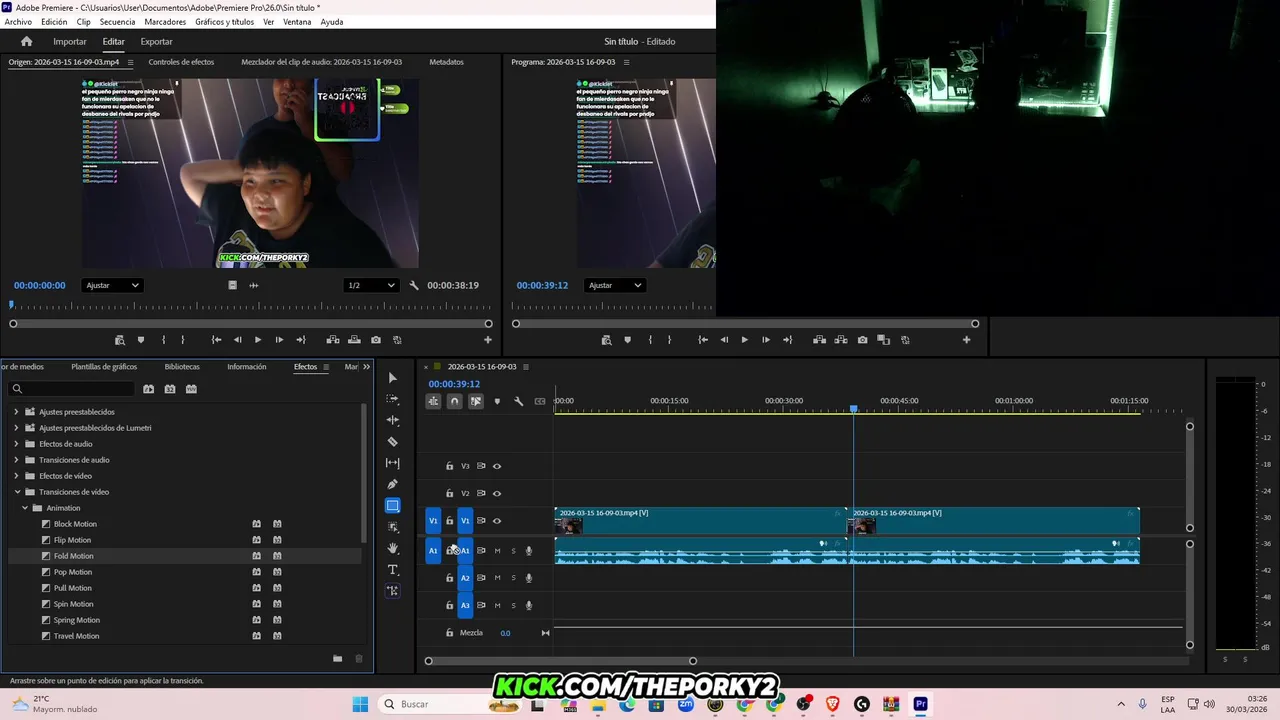
Task: Switch to Exportar workspace
Action: (156, 42)
